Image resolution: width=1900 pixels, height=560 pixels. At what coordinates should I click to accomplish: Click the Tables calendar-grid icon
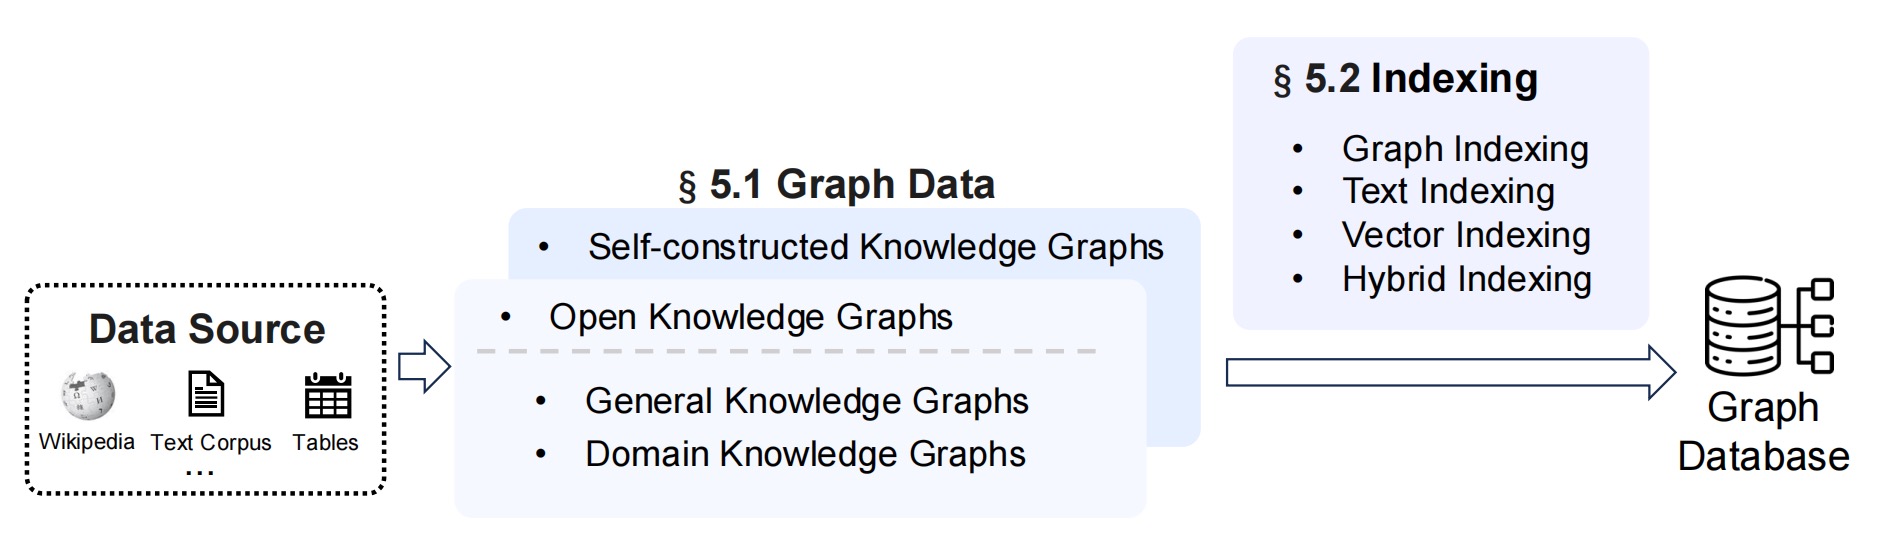(328, 395)
